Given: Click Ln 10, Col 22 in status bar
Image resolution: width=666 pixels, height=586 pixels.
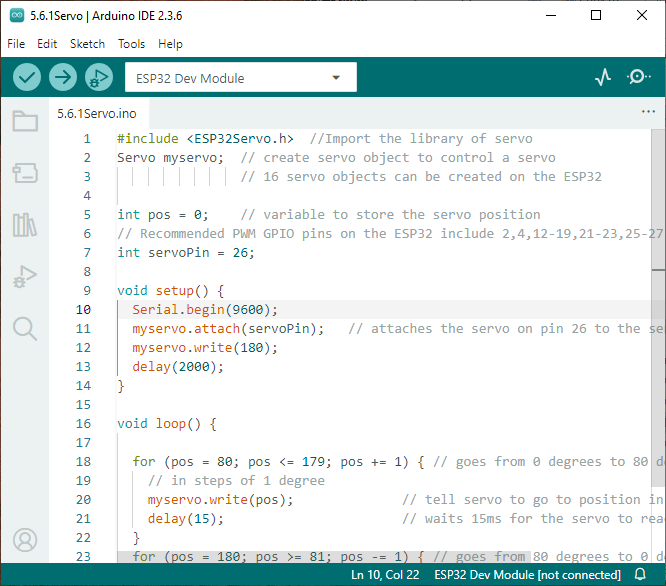Looking at the screenshot, I should coord(385,575).
